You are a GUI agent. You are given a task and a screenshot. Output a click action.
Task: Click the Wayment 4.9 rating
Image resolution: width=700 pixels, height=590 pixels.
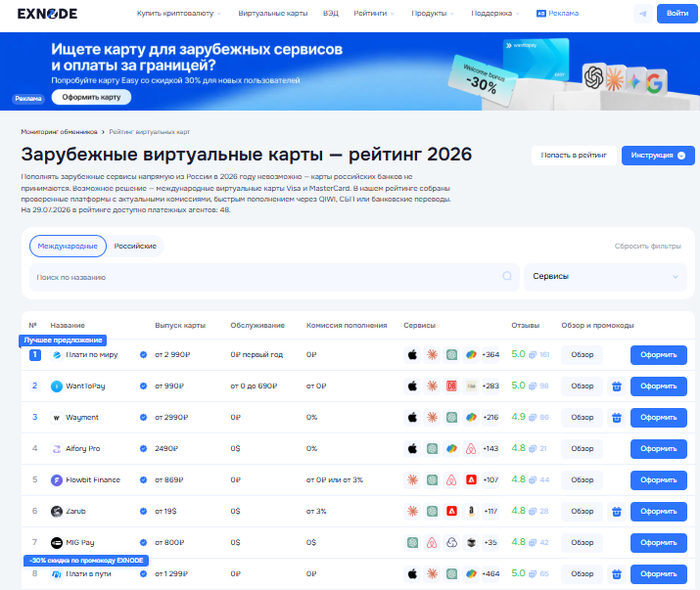click(518, 417)
